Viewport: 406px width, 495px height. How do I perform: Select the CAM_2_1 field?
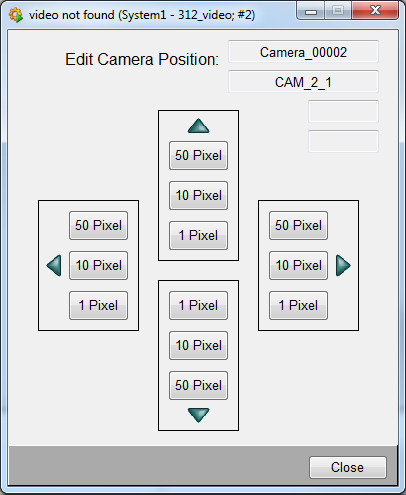point(303,82)
